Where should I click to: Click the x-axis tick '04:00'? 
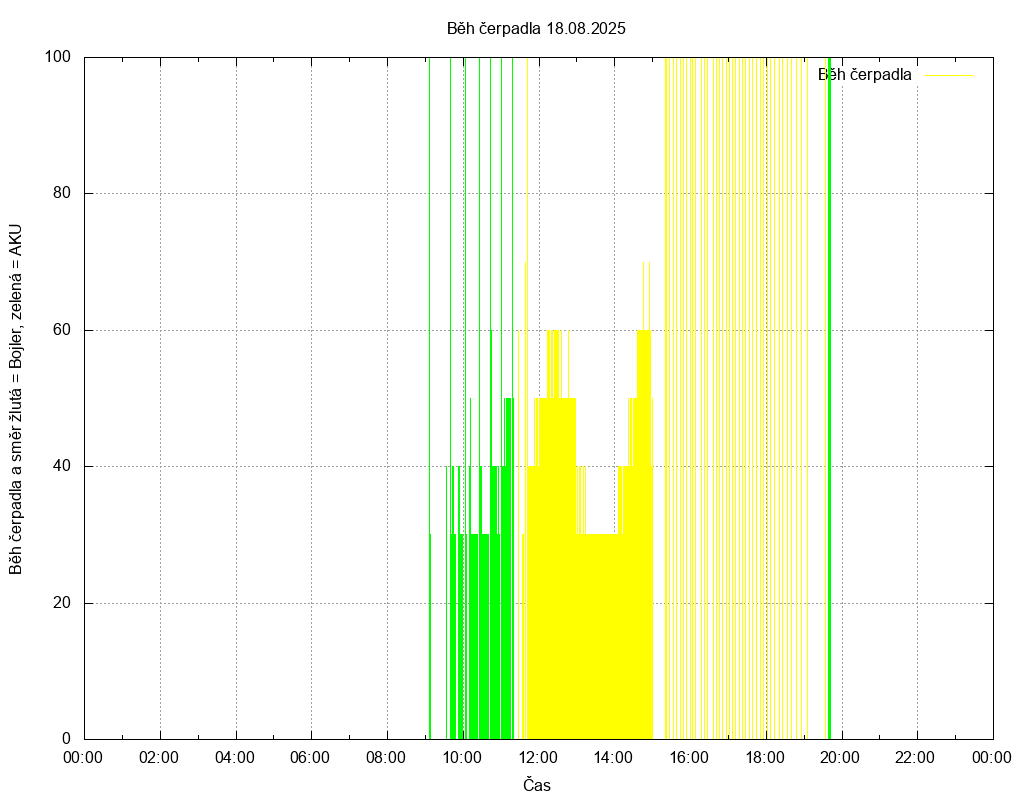point(235,758)
